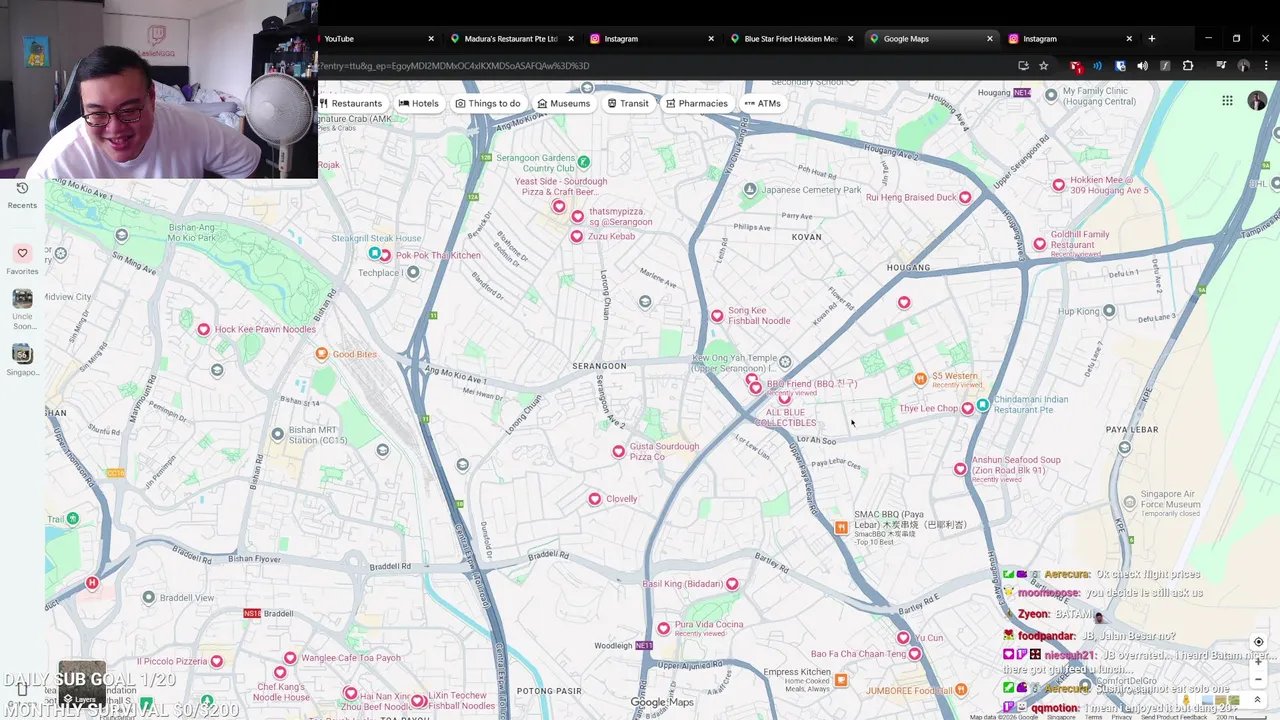Open the Chrome profile avatar
Viewport: 1280px width, 720px height.
click(x=1243, y=66)
